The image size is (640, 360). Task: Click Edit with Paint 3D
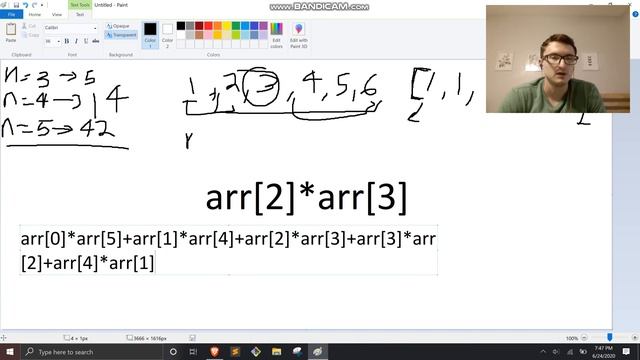click(299, 35)
